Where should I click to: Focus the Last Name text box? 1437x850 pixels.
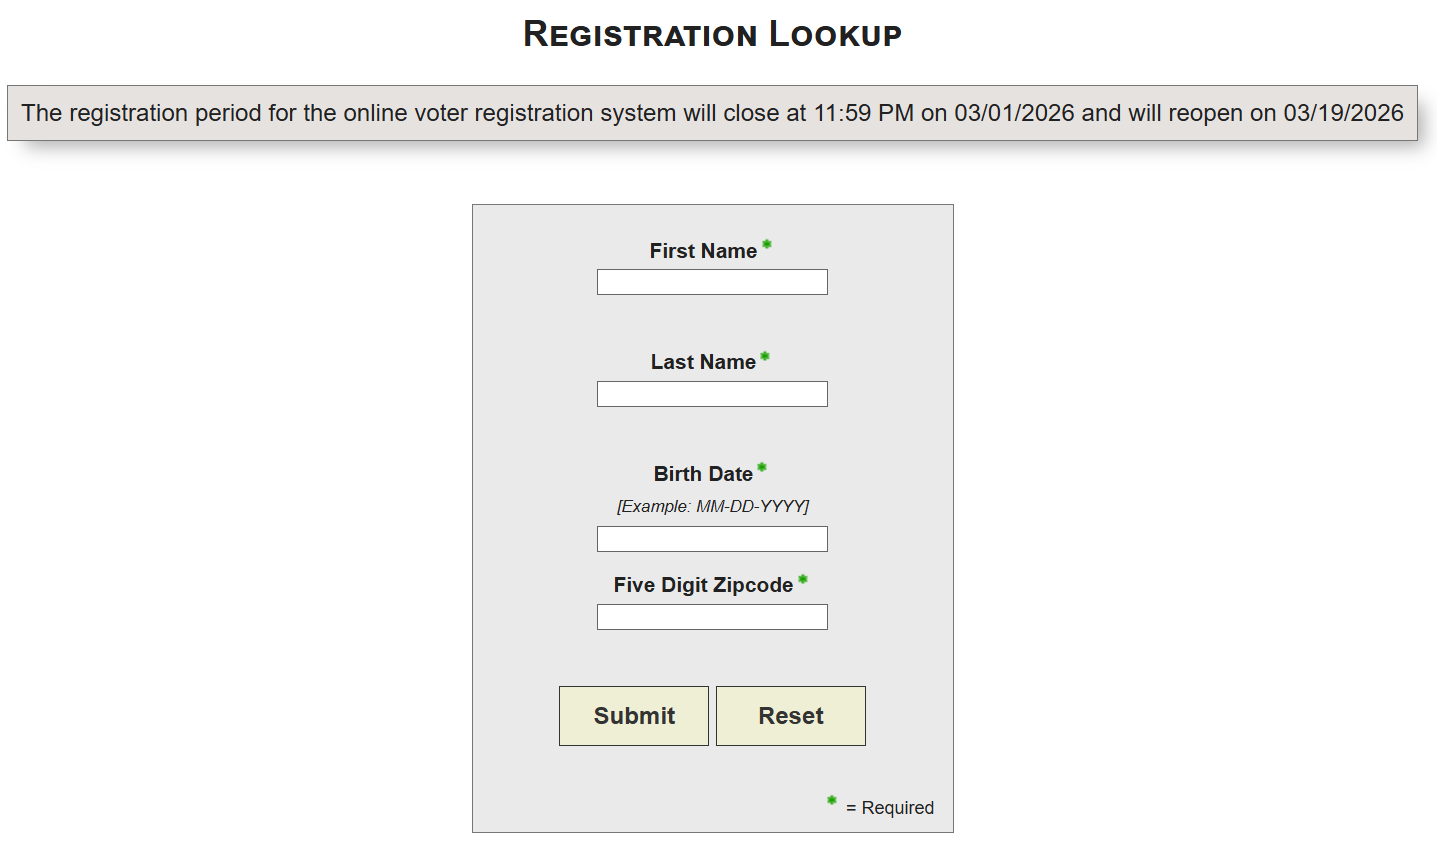click(x=712, y=394)
